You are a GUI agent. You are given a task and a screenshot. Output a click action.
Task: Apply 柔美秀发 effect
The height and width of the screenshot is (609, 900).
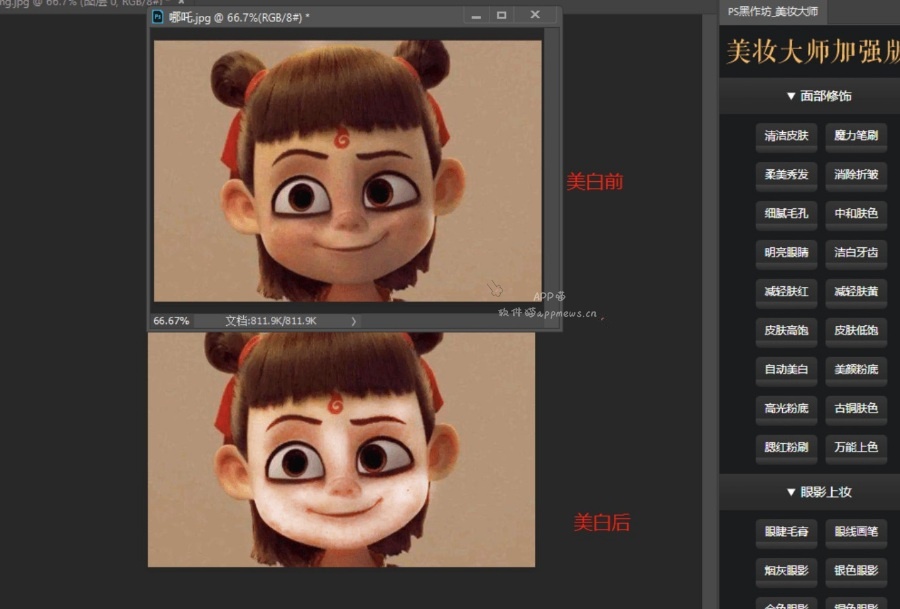pyautogui.click(x=786, y=174)
